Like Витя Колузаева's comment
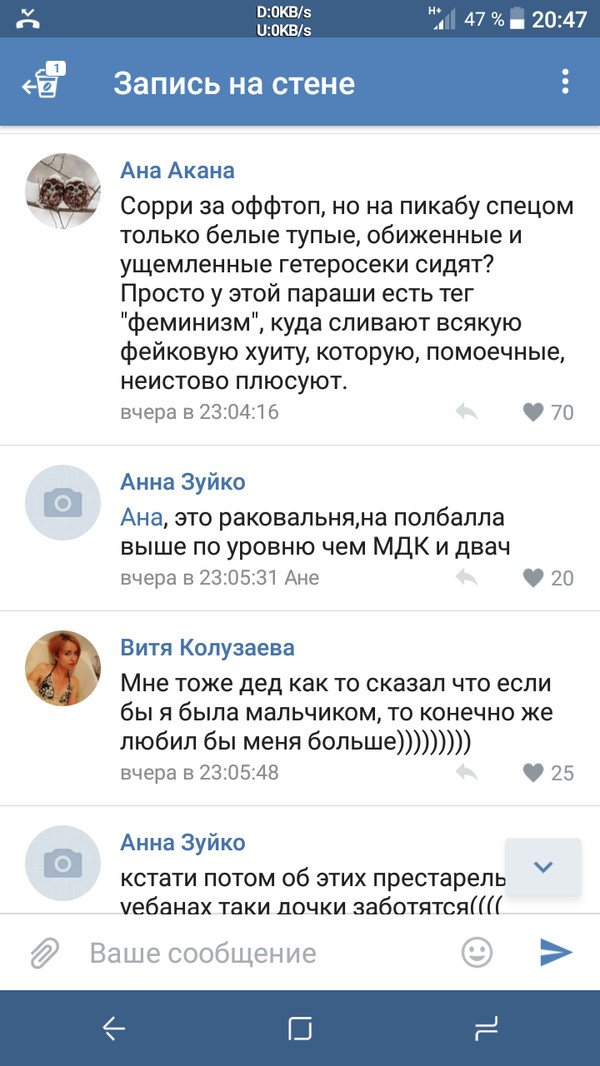This screenshot has height=1066, width=600. pos(534,772)
